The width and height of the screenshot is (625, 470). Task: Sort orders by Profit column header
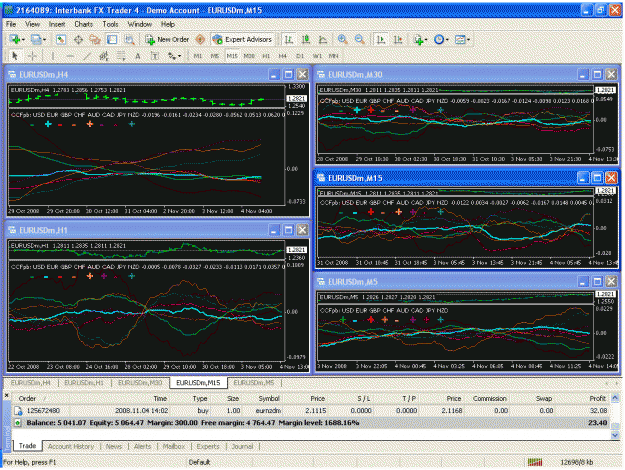[597, 398]
